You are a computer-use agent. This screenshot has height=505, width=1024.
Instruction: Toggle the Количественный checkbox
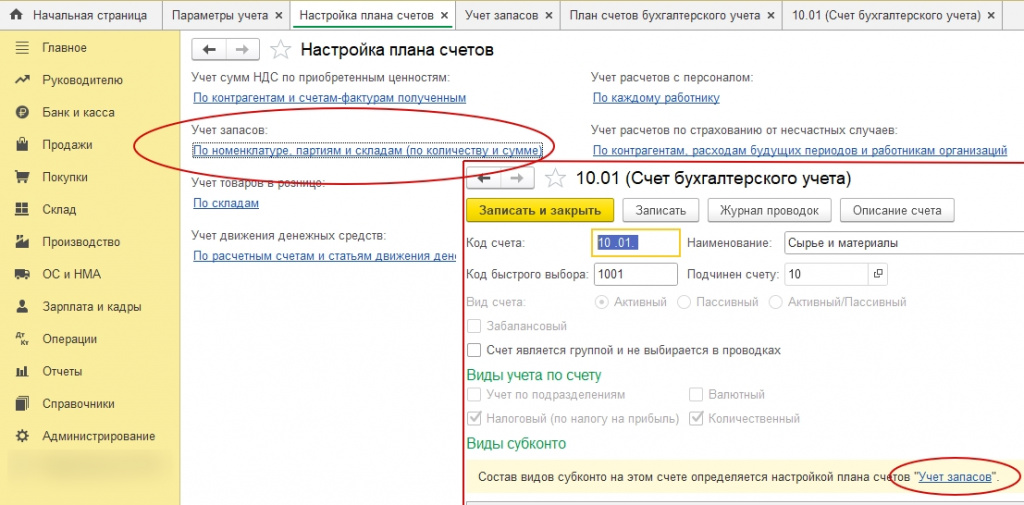[696, 418]
